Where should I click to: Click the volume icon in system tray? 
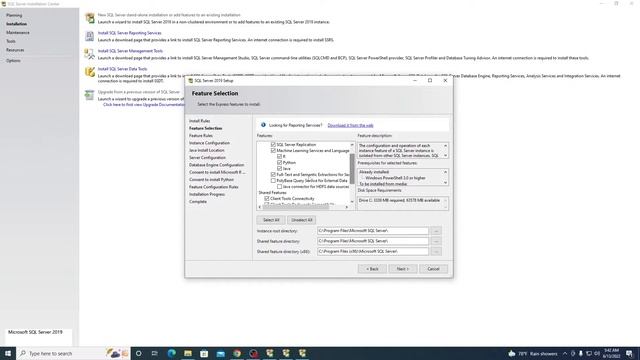[x=597, y=353]
